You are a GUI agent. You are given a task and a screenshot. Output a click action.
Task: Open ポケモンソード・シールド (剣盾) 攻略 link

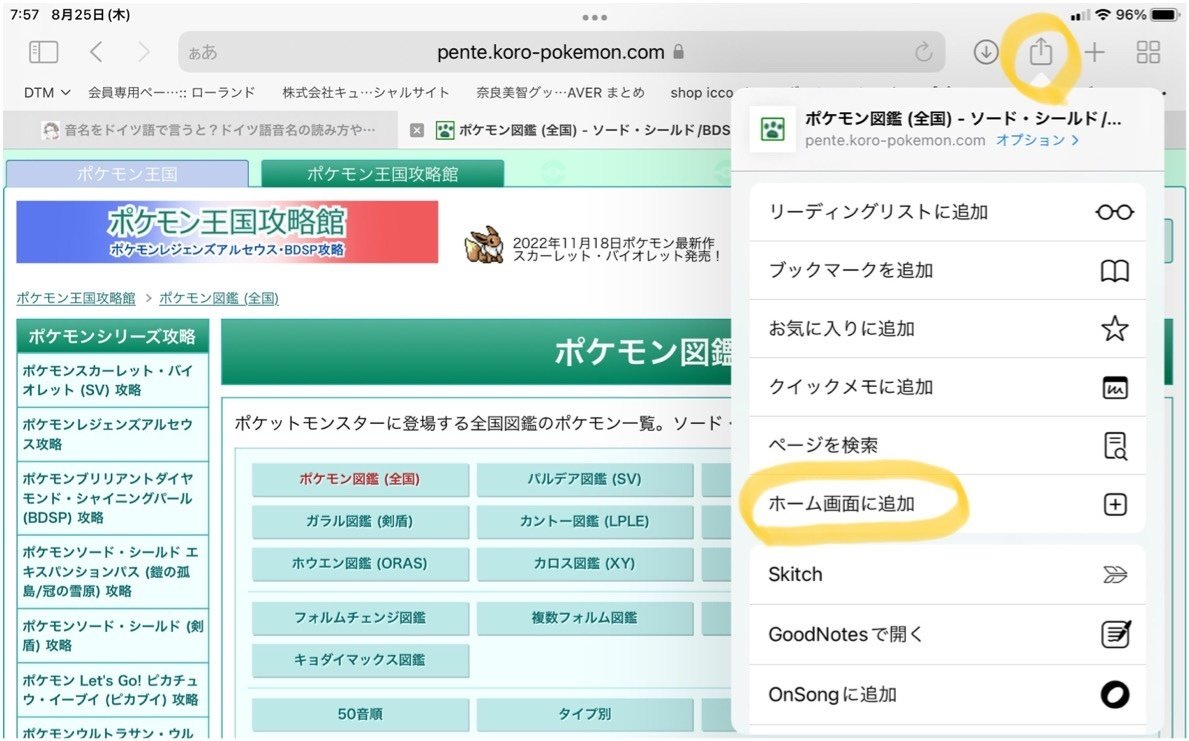(x=112, y=635)
